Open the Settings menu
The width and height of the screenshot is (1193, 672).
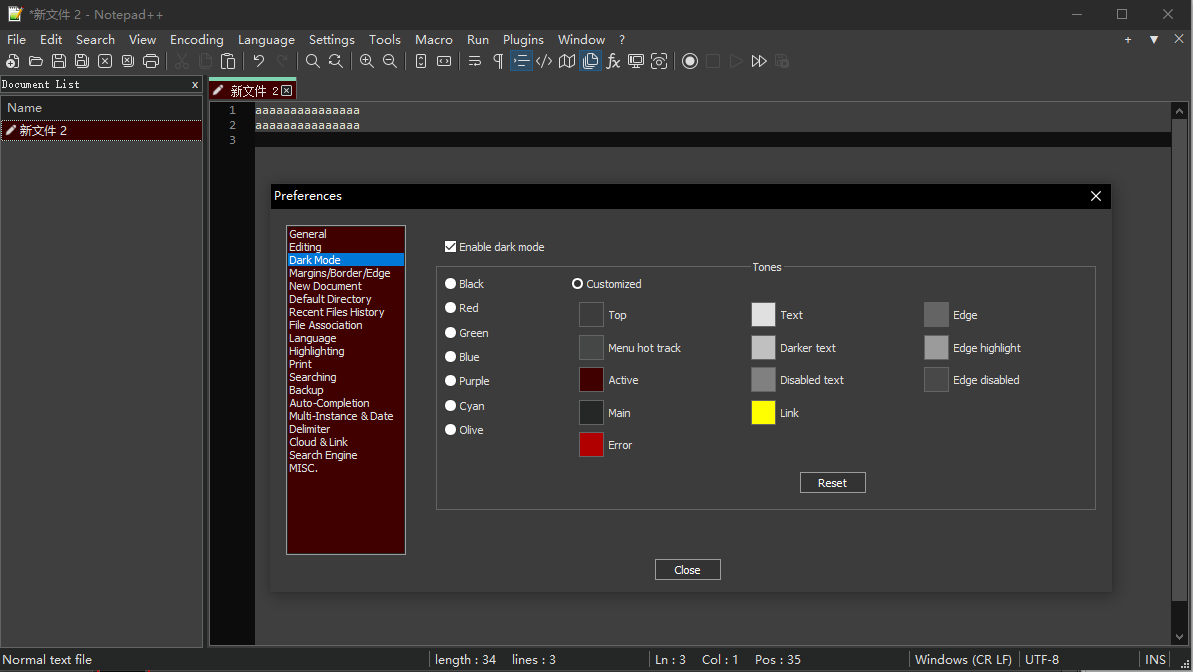point(332,40)
